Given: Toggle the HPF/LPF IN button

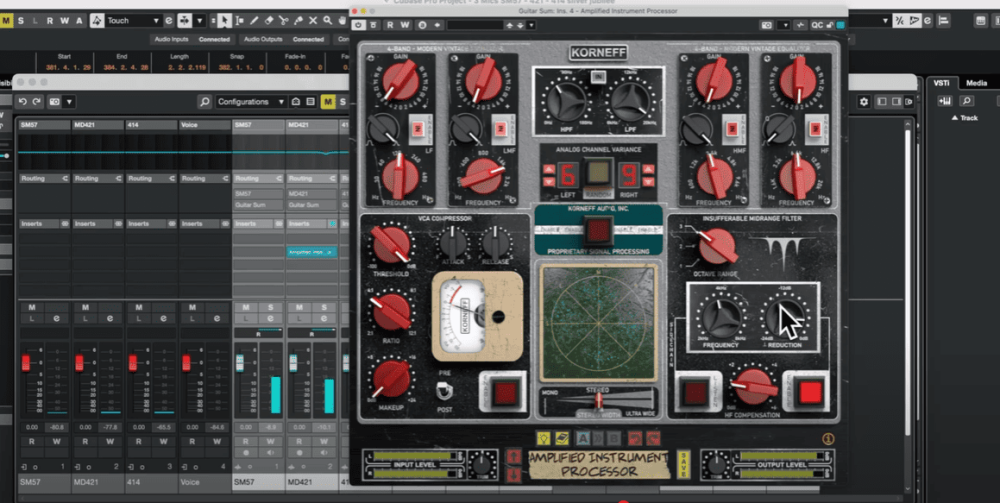Looking at the screenshot, I should coord(598,77).
